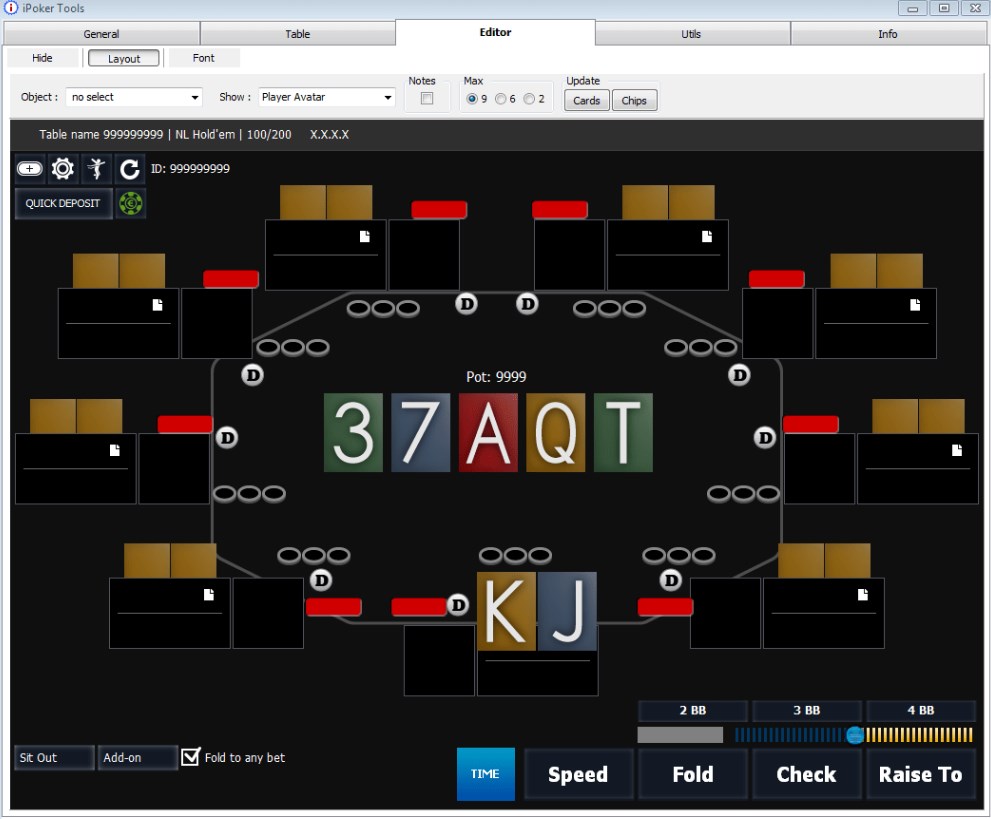The height and width of the screenshot is (819, 991).
Task: Adjust the bet sizing slider handle
Action: tap(855, 735)
